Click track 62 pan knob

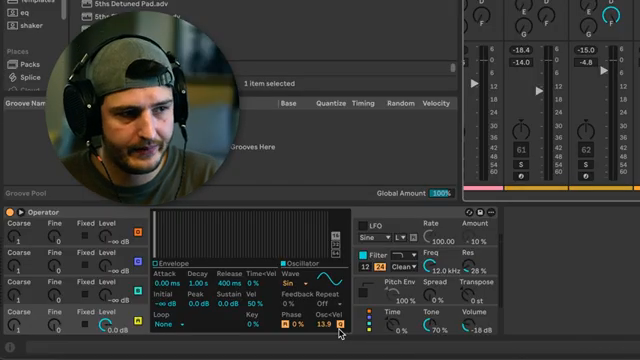586,131
